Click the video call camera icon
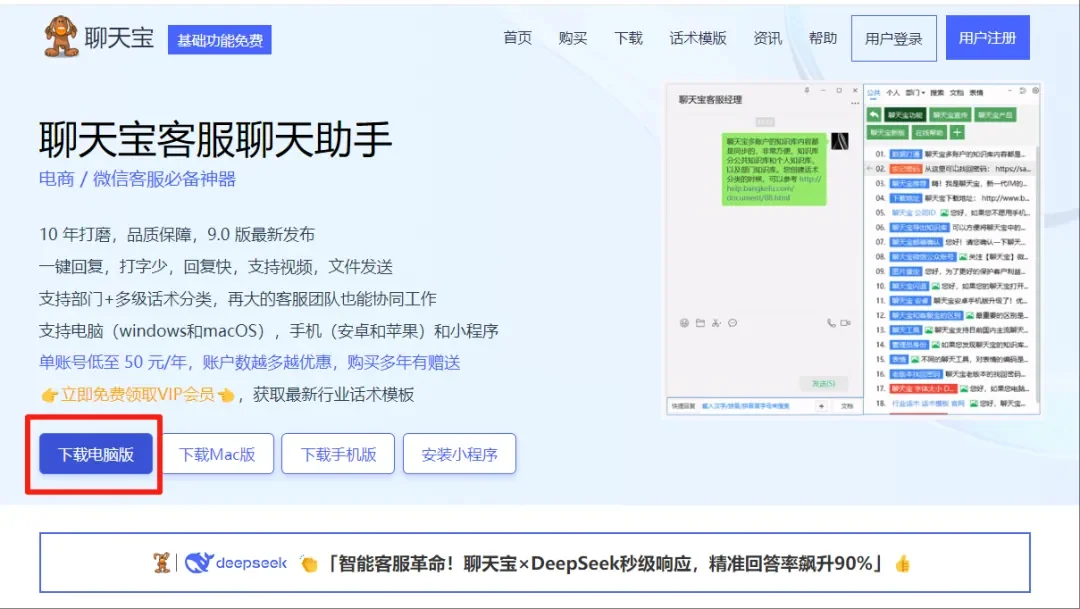This screenshot has width=1080, height=609. [x=845, y=322]
